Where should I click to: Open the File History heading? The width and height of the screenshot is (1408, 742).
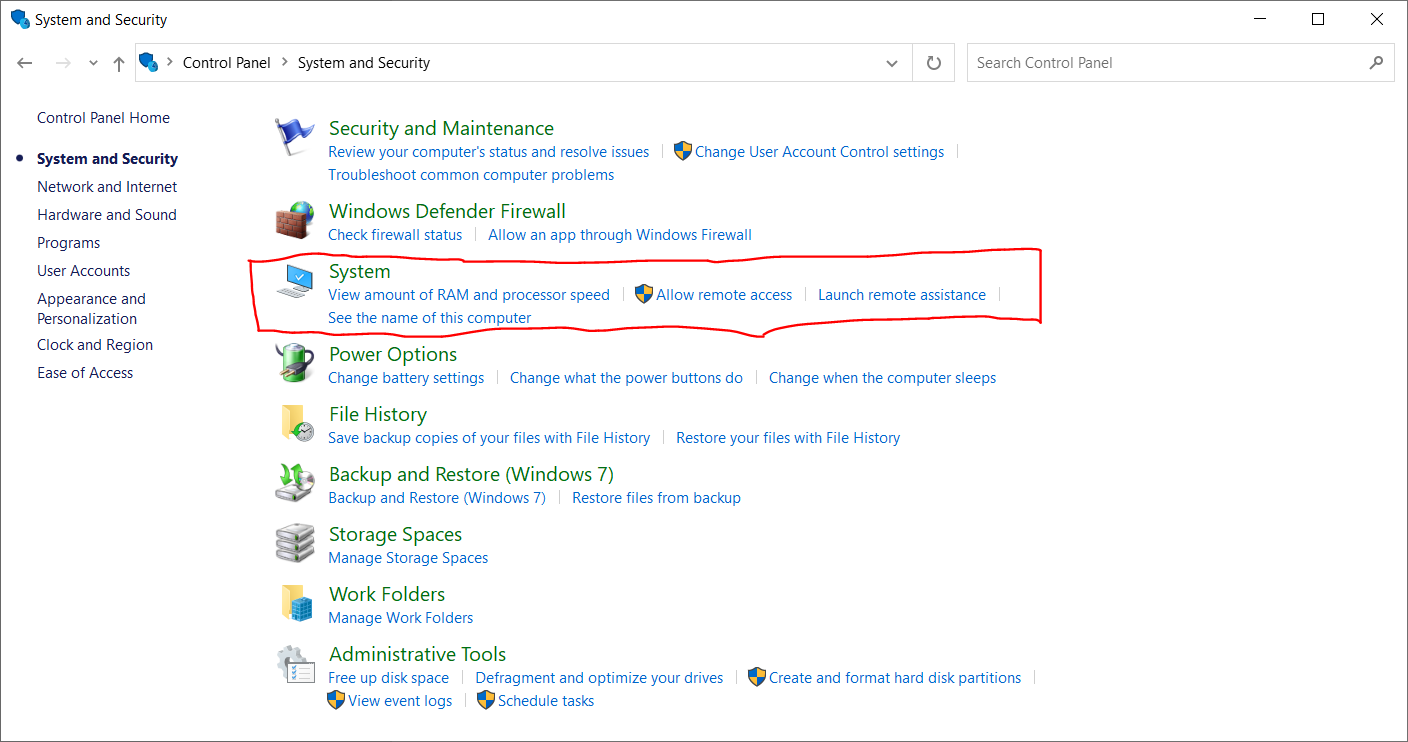click(x=378, y=414)
